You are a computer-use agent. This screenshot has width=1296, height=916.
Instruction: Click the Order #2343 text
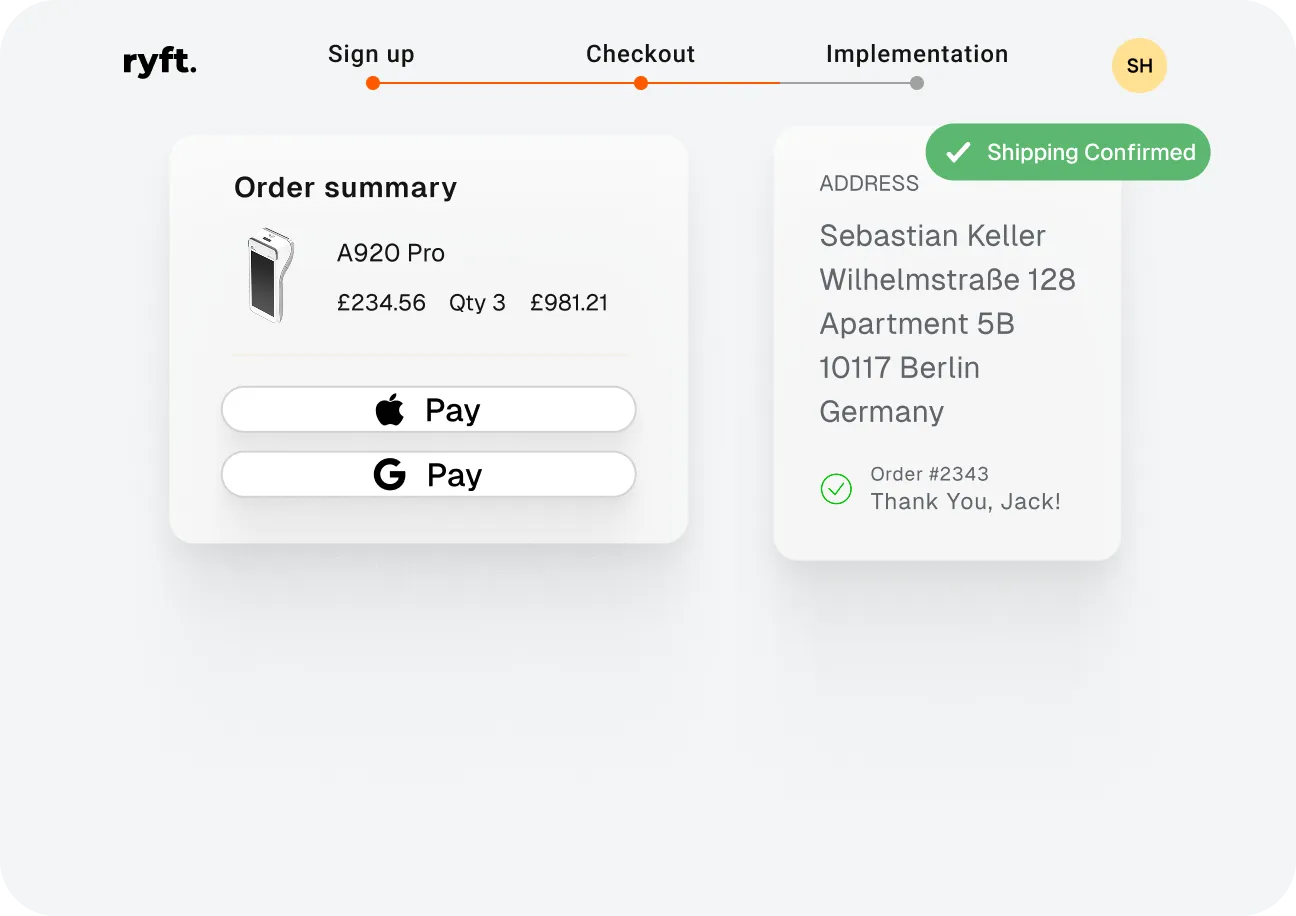tap(929, 474)
